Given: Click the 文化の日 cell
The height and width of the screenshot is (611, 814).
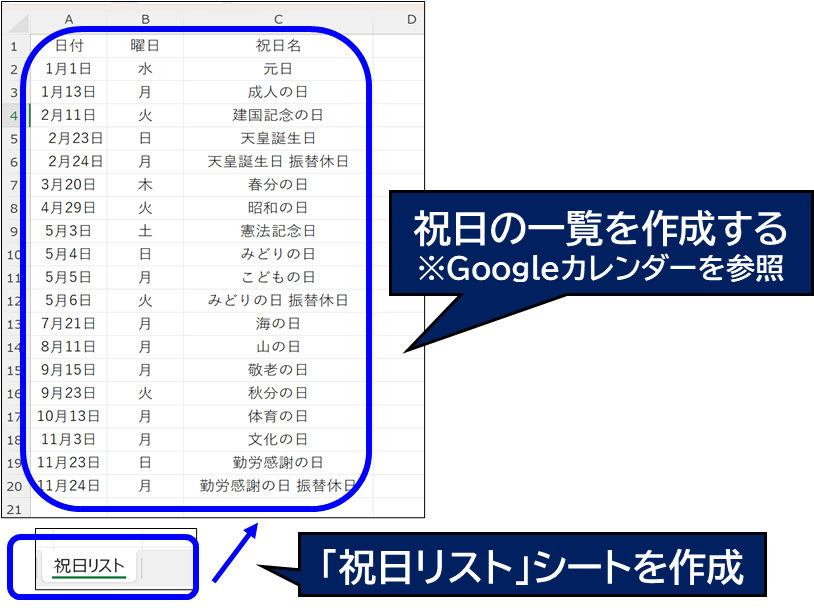Looking at the screenshot, I should pos(278,439).
